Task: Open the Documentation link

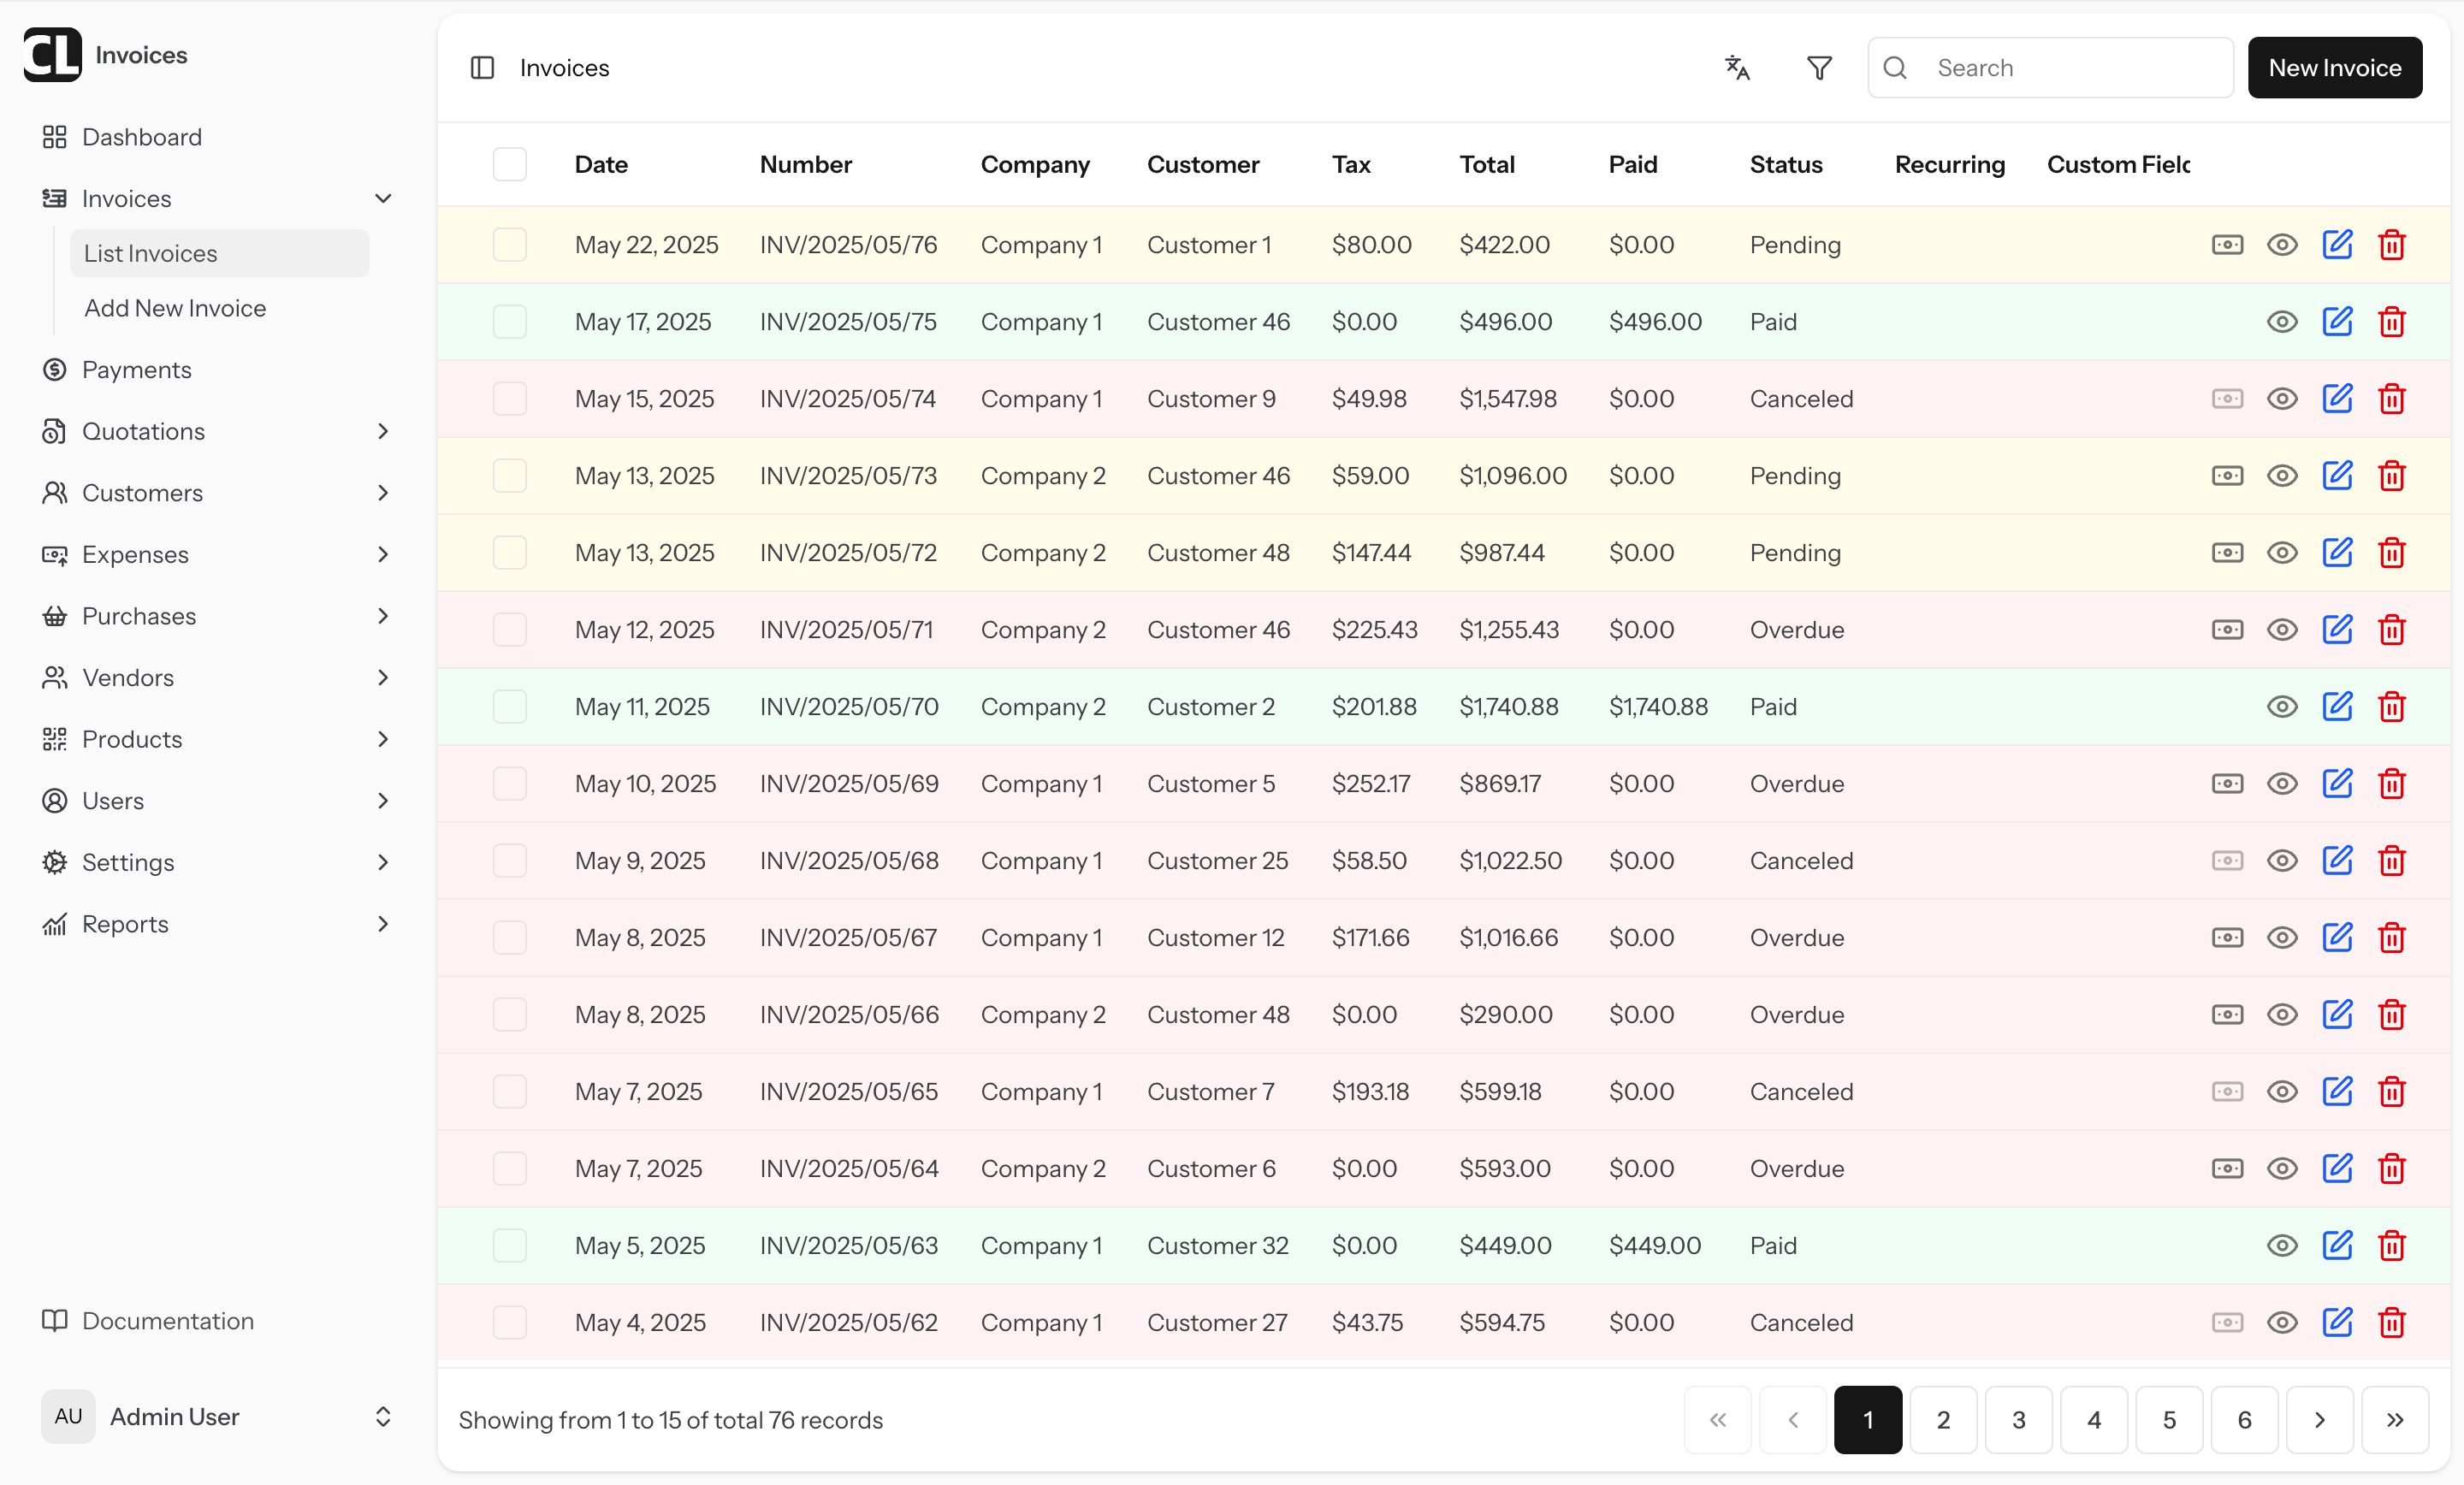Action: click(x=148, y=1321)
